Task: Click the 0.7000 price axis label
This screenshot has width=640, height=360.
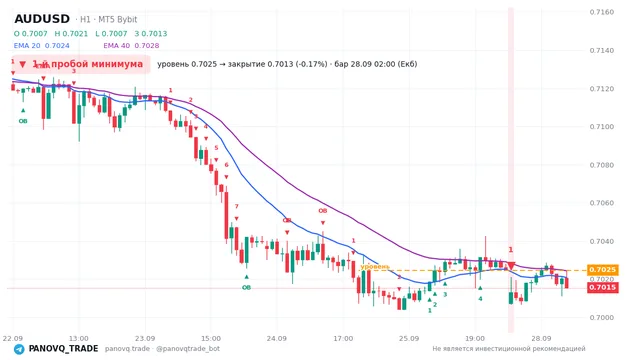Action: click(602, 318)
